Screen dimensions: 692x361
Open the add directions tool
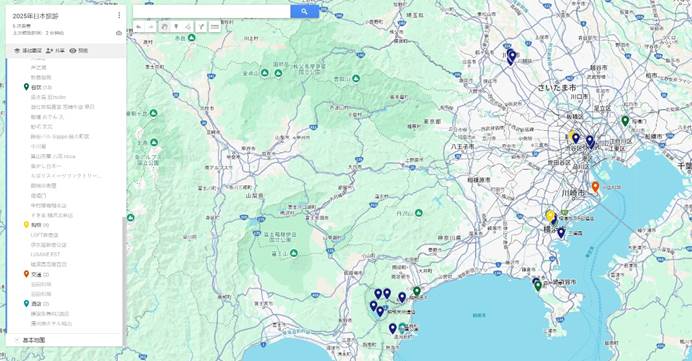click(x=202, y=27)
